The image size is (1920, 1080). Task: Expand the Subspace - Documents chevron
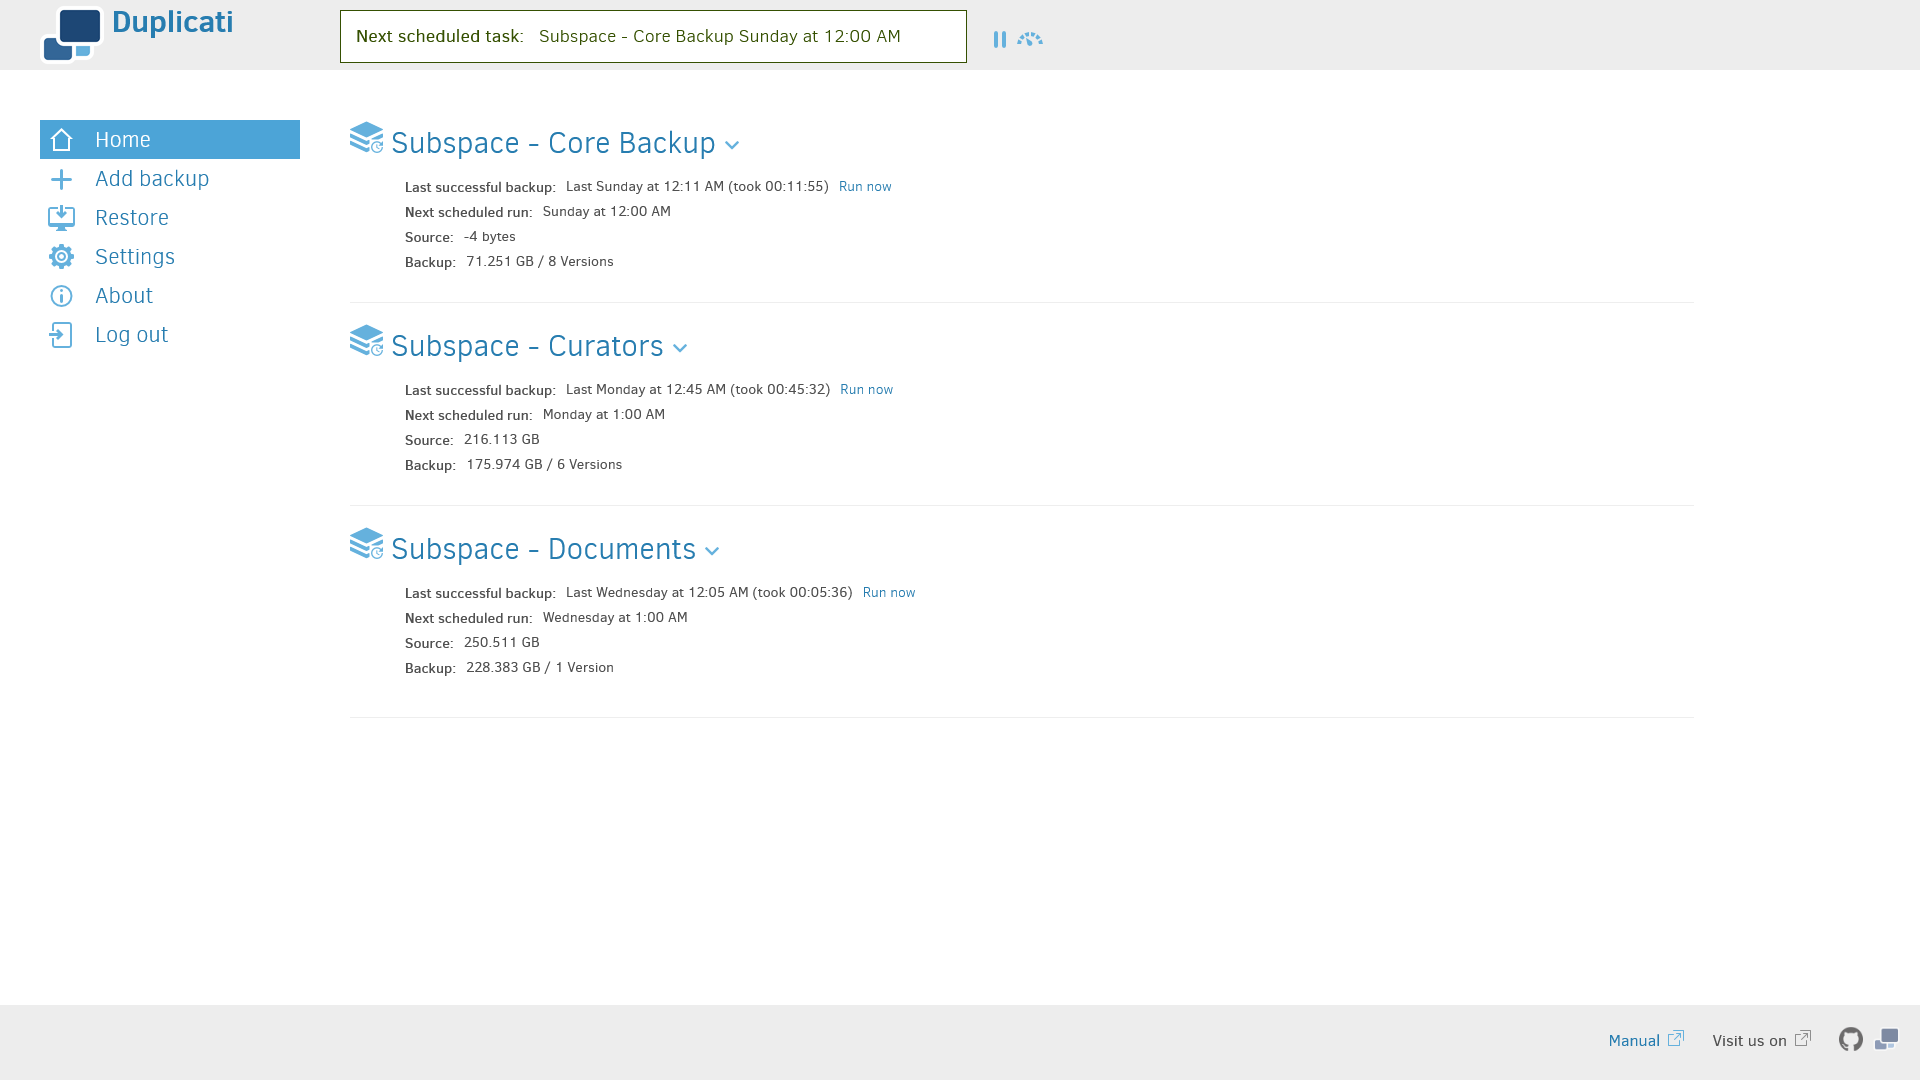tap(712, 552)
